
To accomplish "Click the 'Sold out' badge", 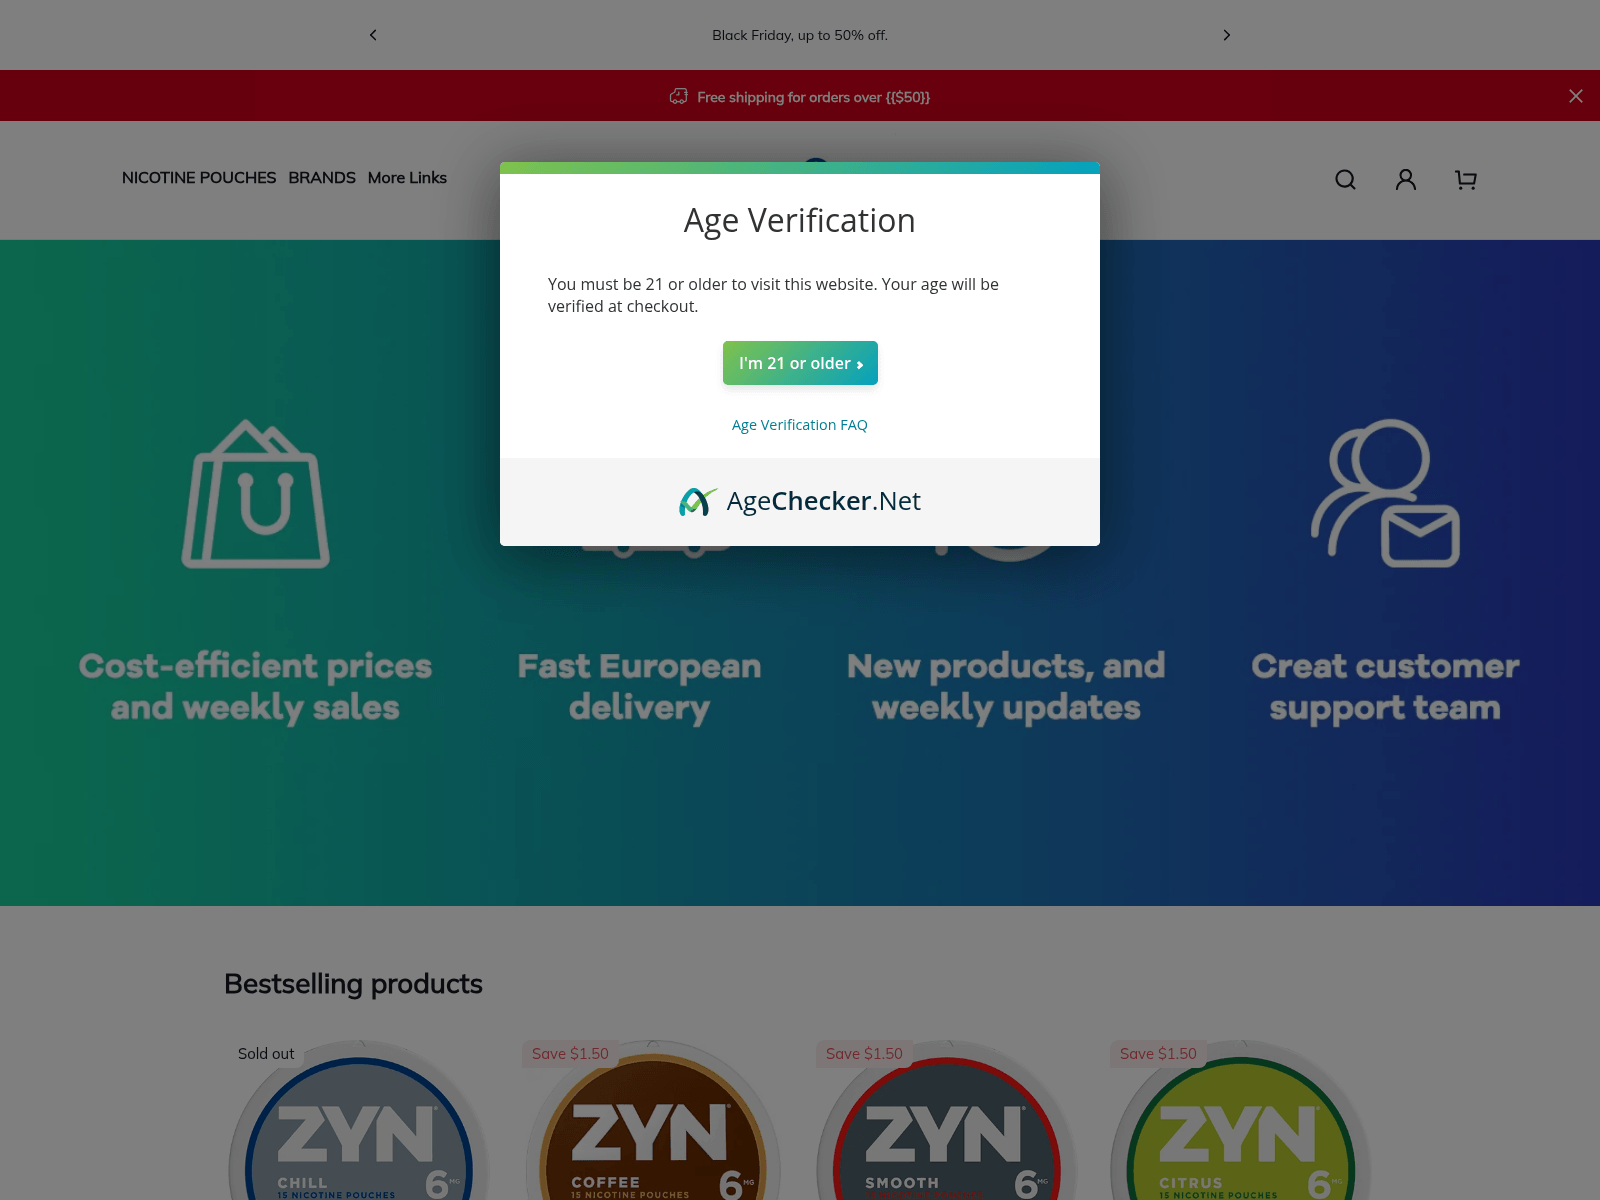I will pos(266,1054).
